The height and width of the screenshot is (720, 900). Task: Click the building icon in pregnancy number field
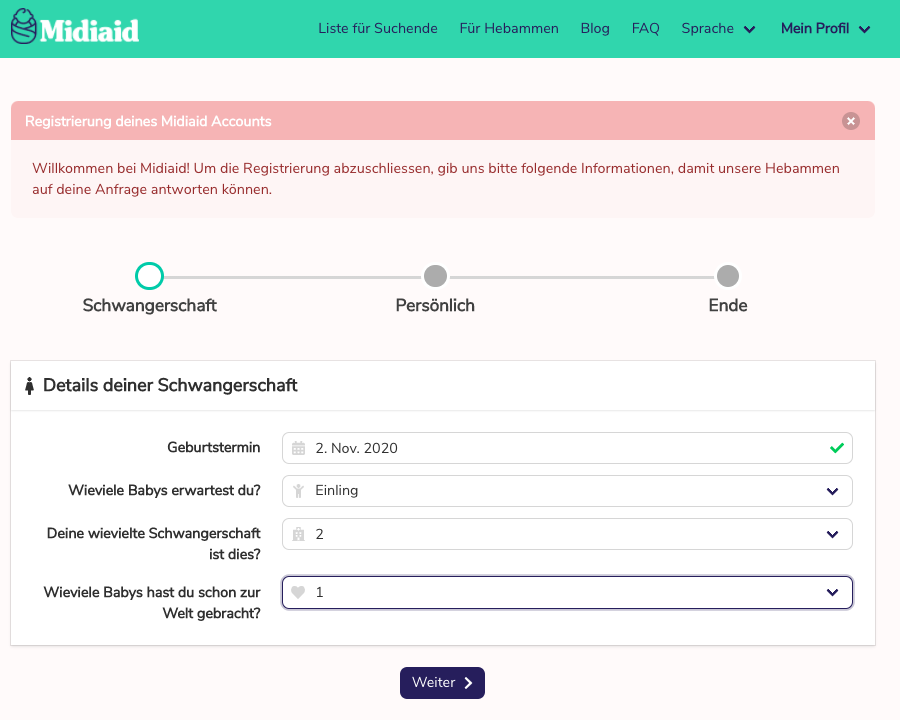coord(298,534)
